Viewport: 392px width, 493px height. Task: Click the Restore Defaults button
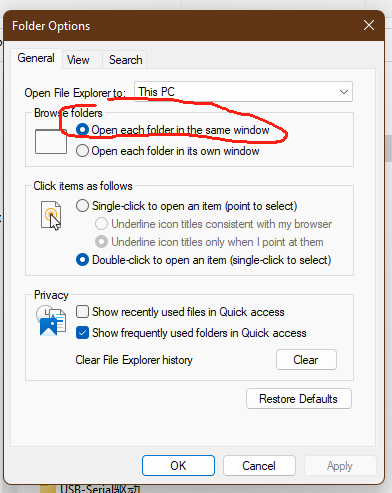click(299, 399)
